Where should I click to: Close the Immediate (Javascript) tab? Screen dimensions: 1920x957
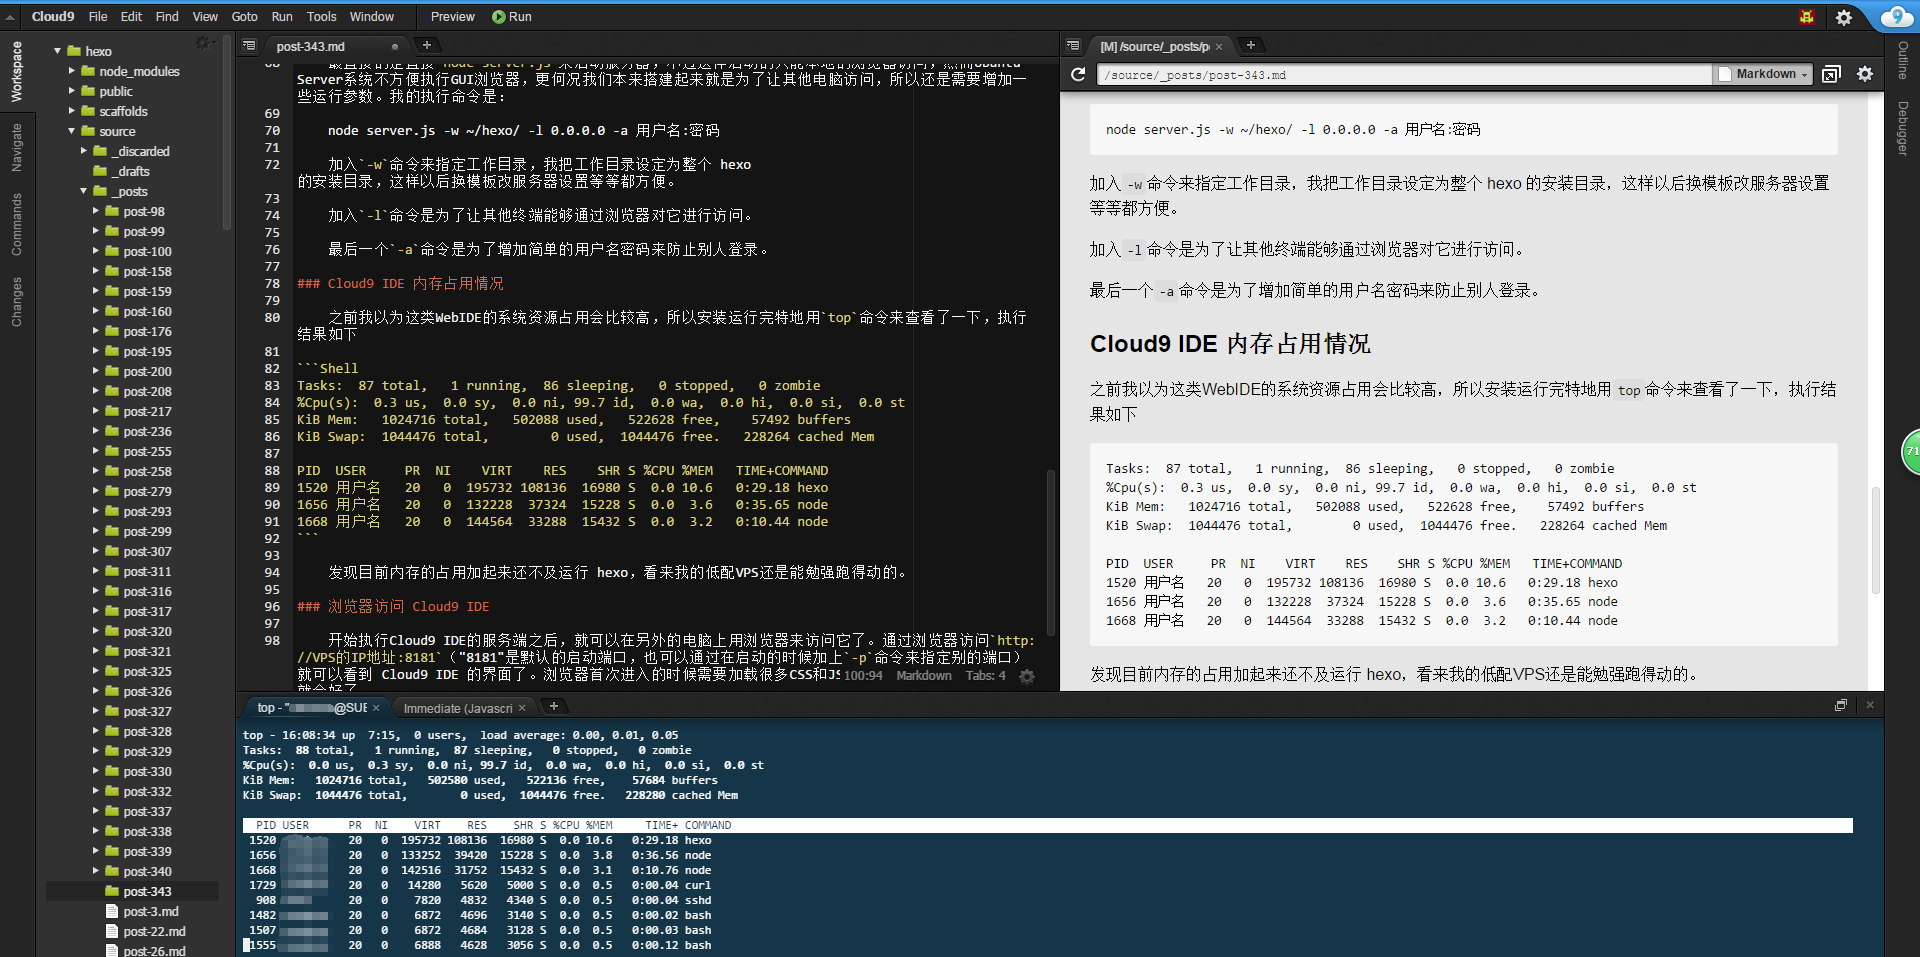522,708
